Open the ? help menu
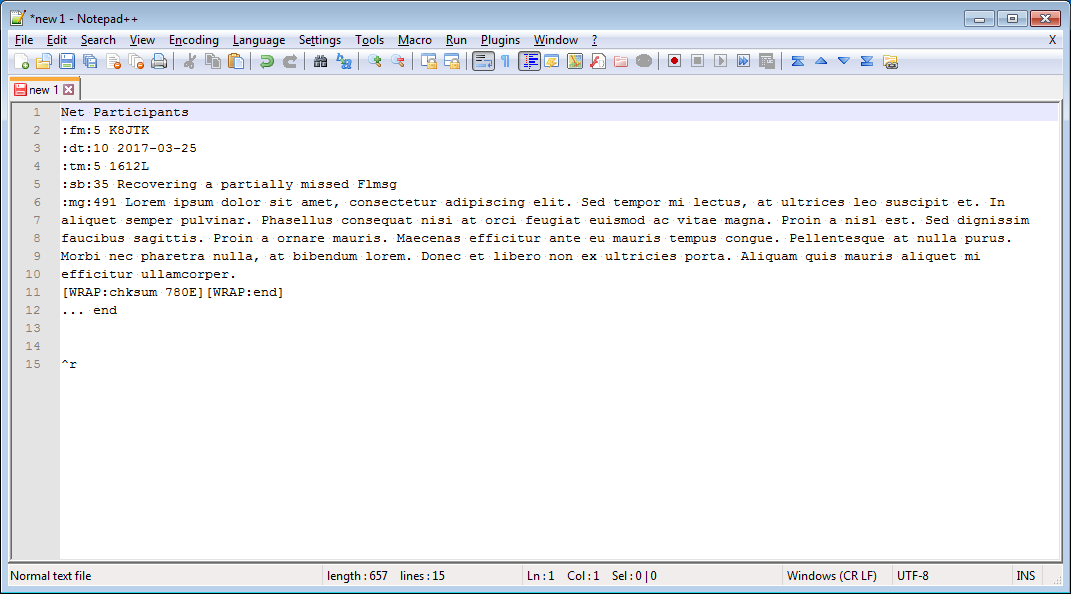The height and width of the screenshot is (594, 1071). point(594,40)
